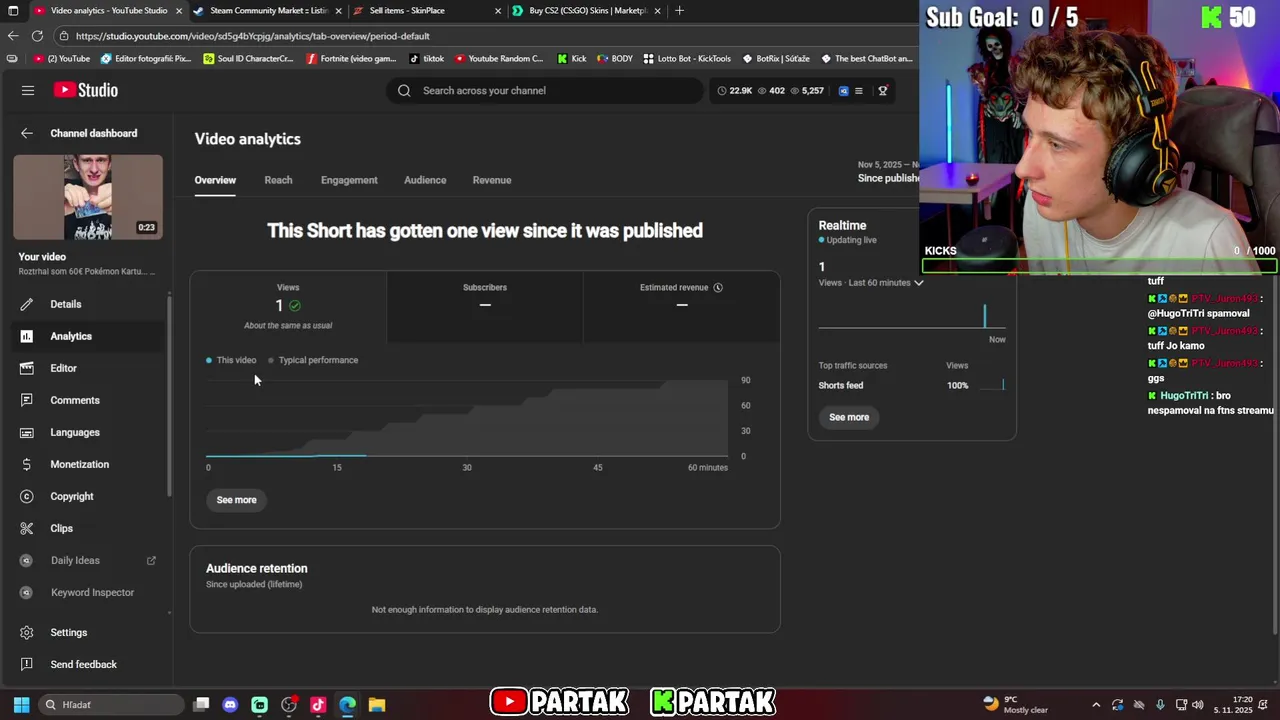
Task: Switch to Steam Community Market tab
Action: [267, 11]
